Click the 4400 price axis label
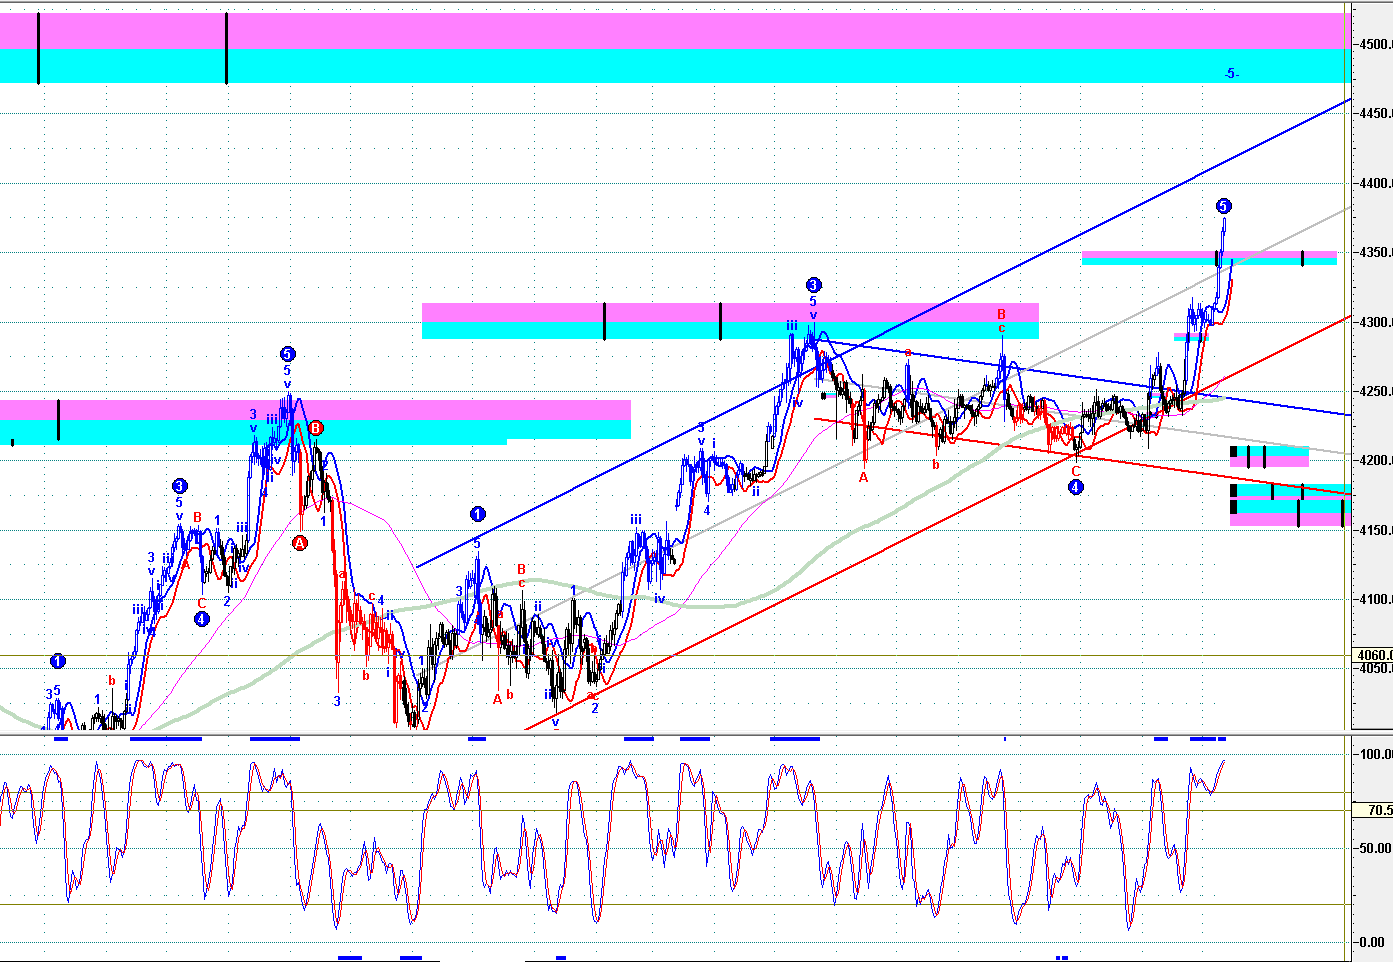The image size is (1393, 962). [1374, 183]
